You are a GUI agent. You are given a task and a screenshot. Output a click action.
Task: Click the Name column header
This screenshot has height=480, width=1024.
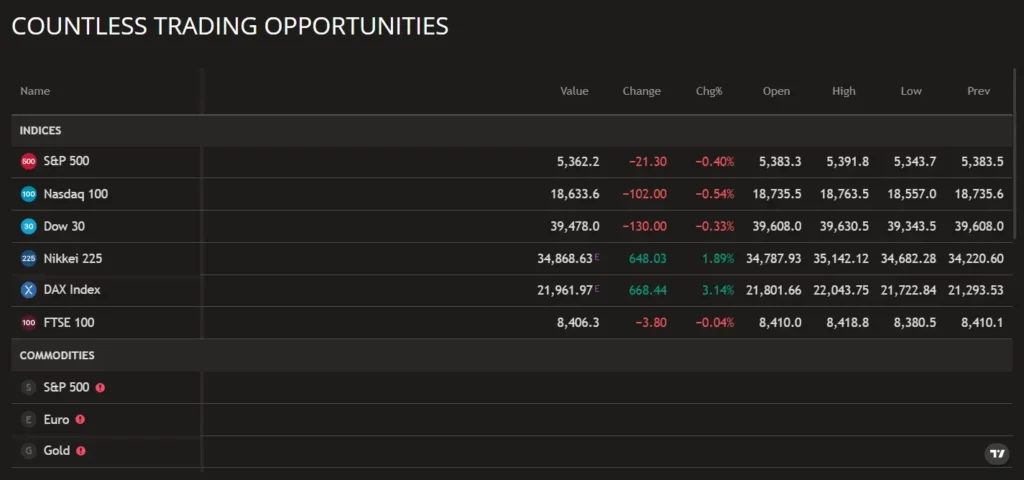35,91
